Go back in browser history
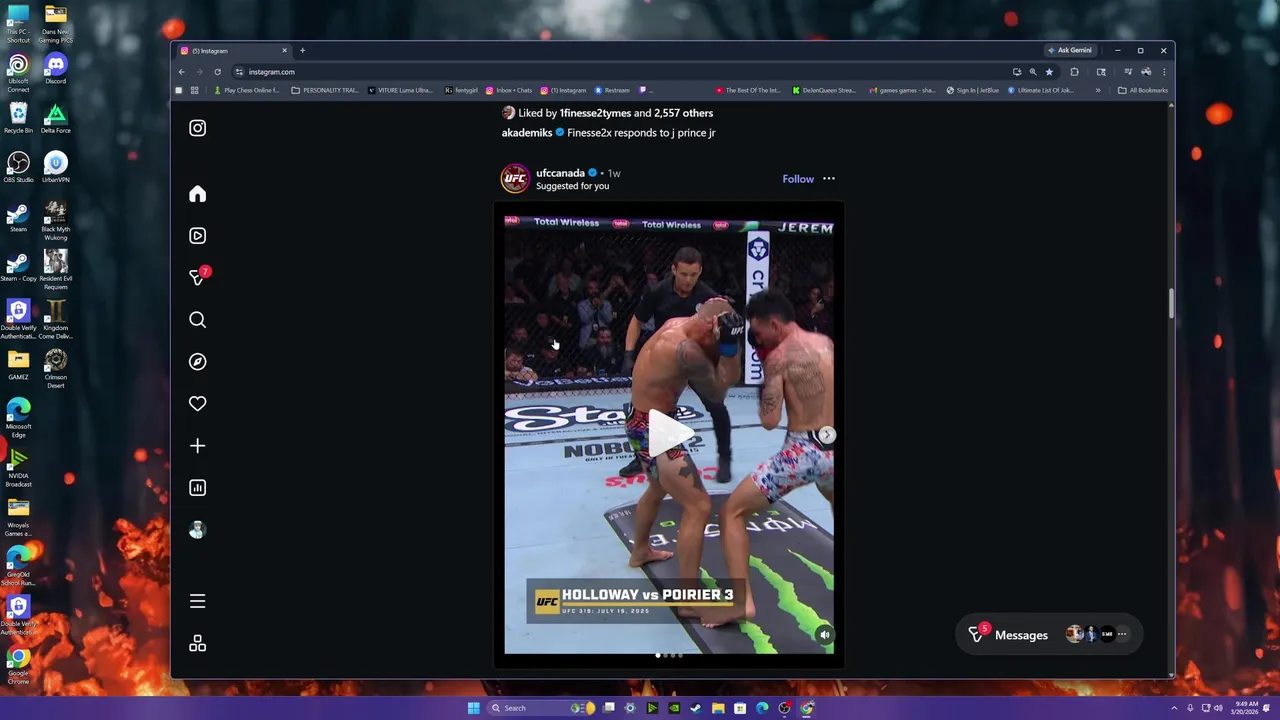 click(x=181, y=72)
